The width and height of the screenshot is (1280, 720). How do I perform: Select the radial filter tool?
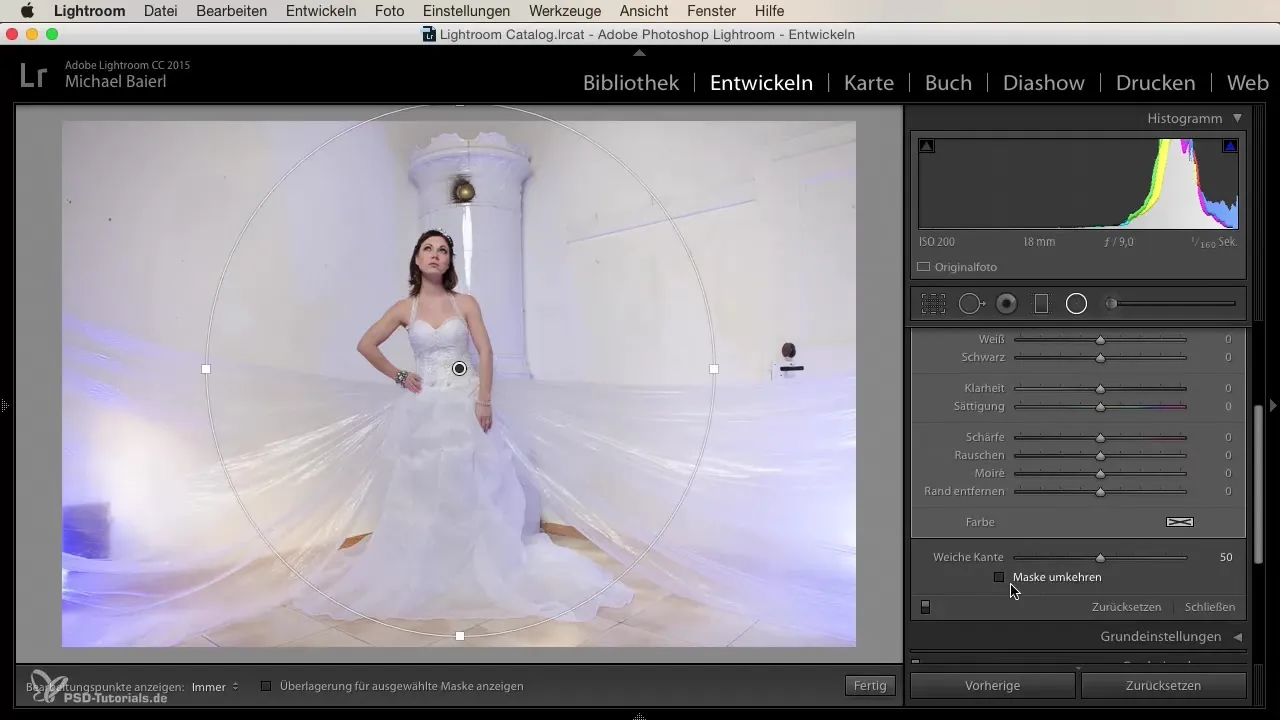(1076, 304)
